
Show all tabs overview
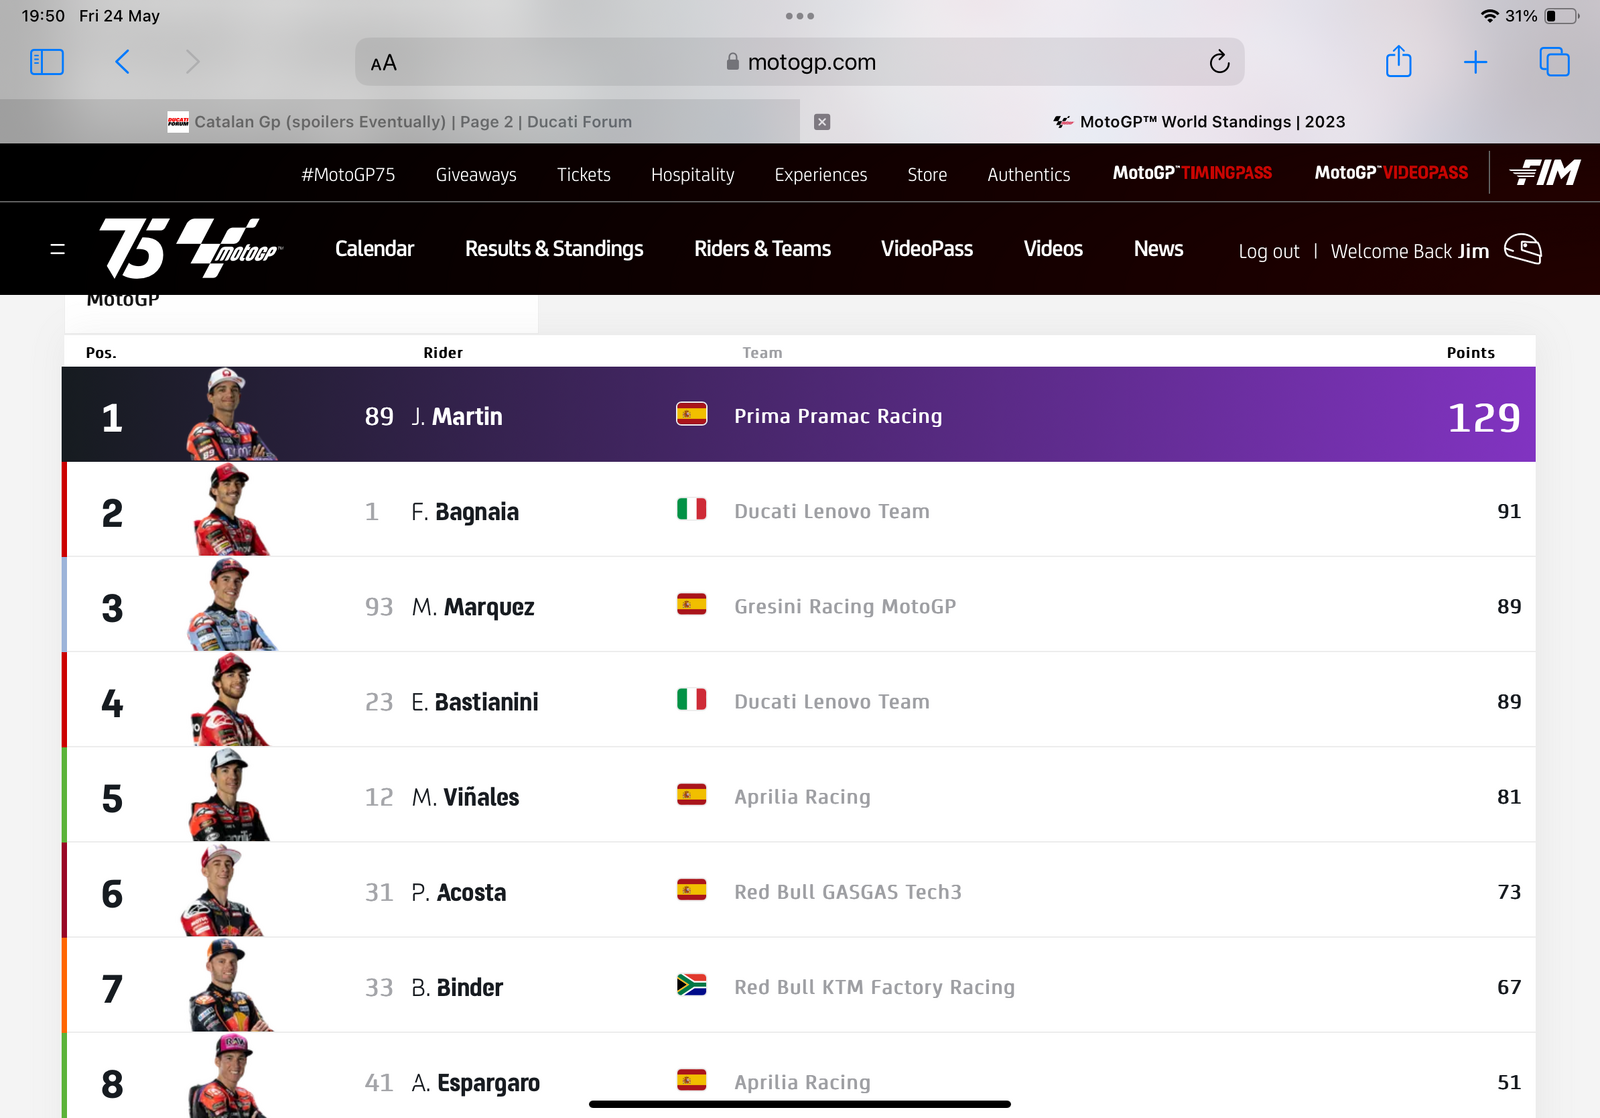pyautogui.click(x=1554, y=62)
